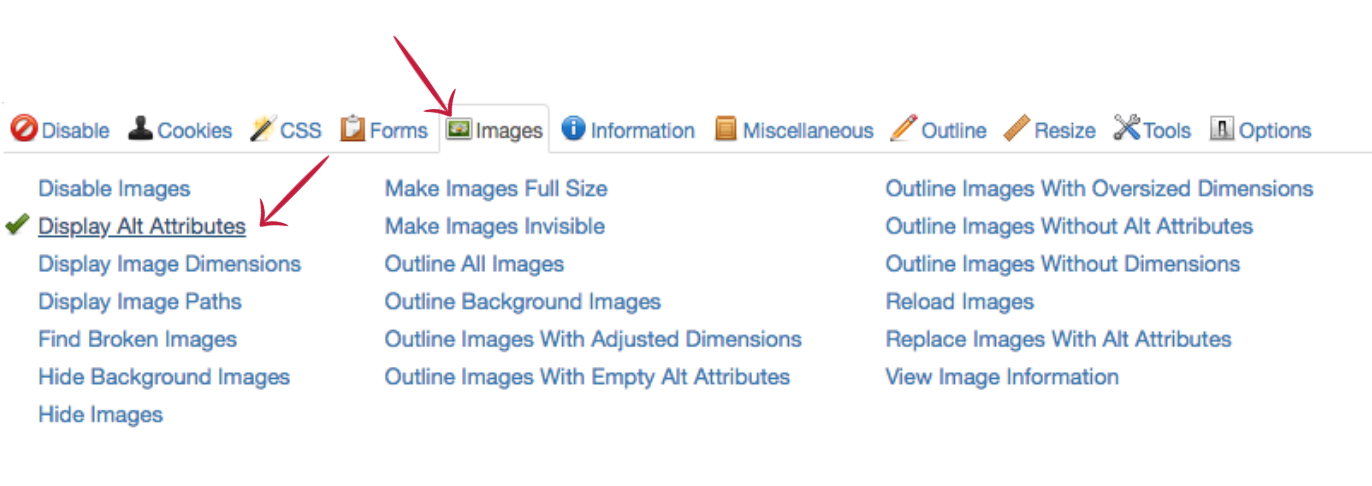
Task: Click the Options toolbar icon
Action: 1221,129
